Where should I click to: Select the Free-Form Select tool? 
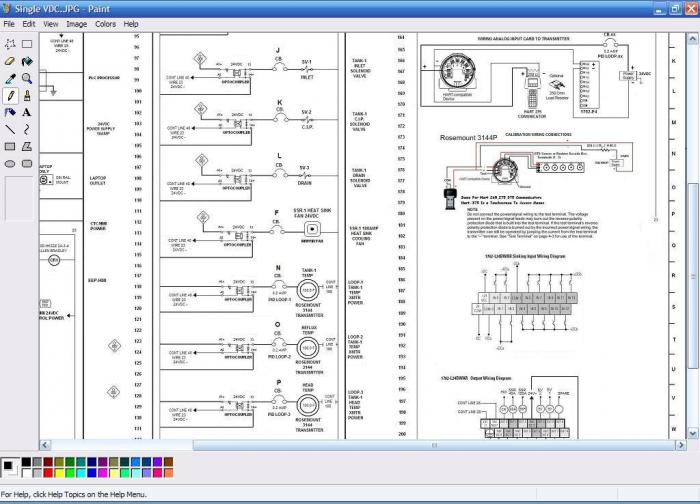click(x=10, y=44)
